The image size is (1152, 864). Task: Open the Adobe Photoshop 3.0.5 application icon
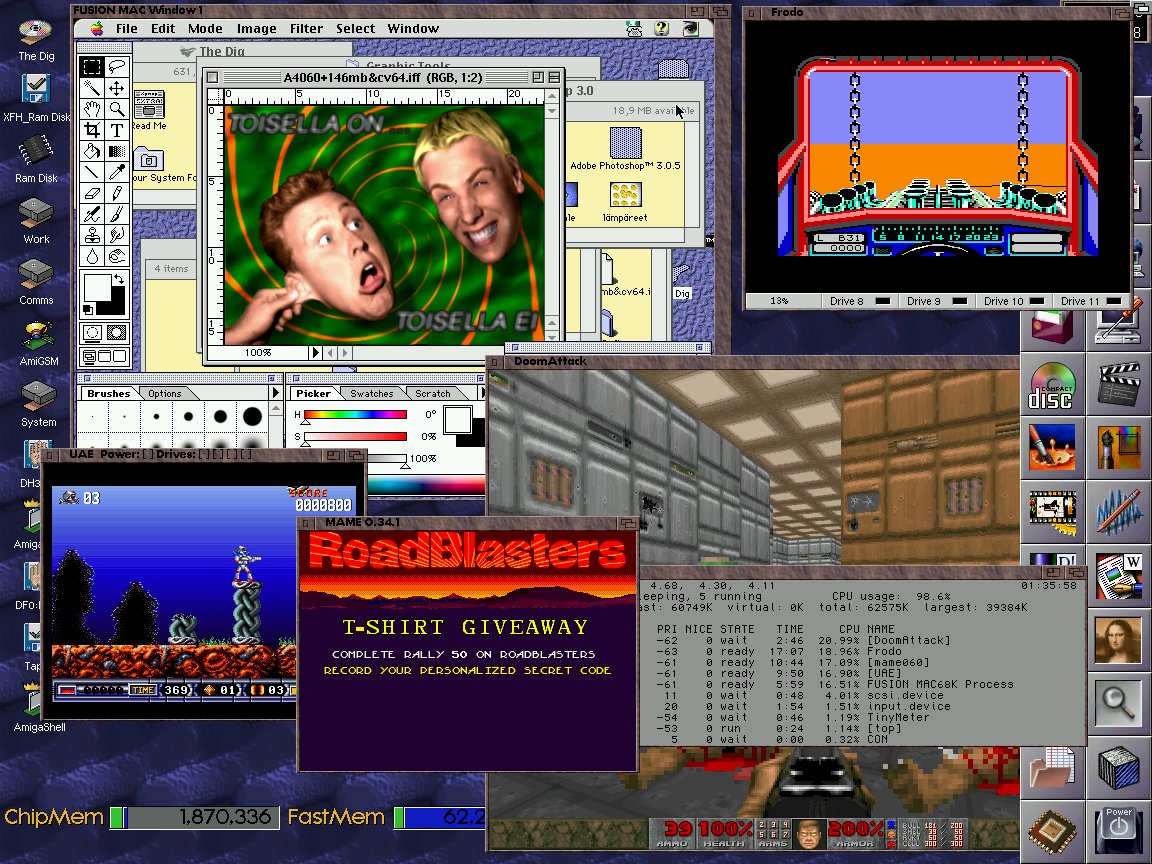point(625,148)
